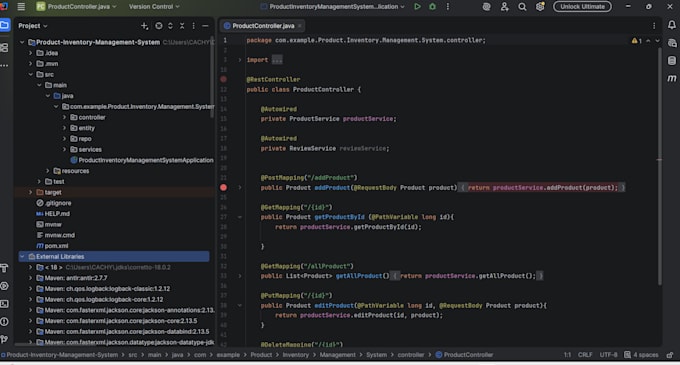Viewport: 680px width, 365px height.
Task: Select the mvnw.cmd file
Action: point(56,235)
